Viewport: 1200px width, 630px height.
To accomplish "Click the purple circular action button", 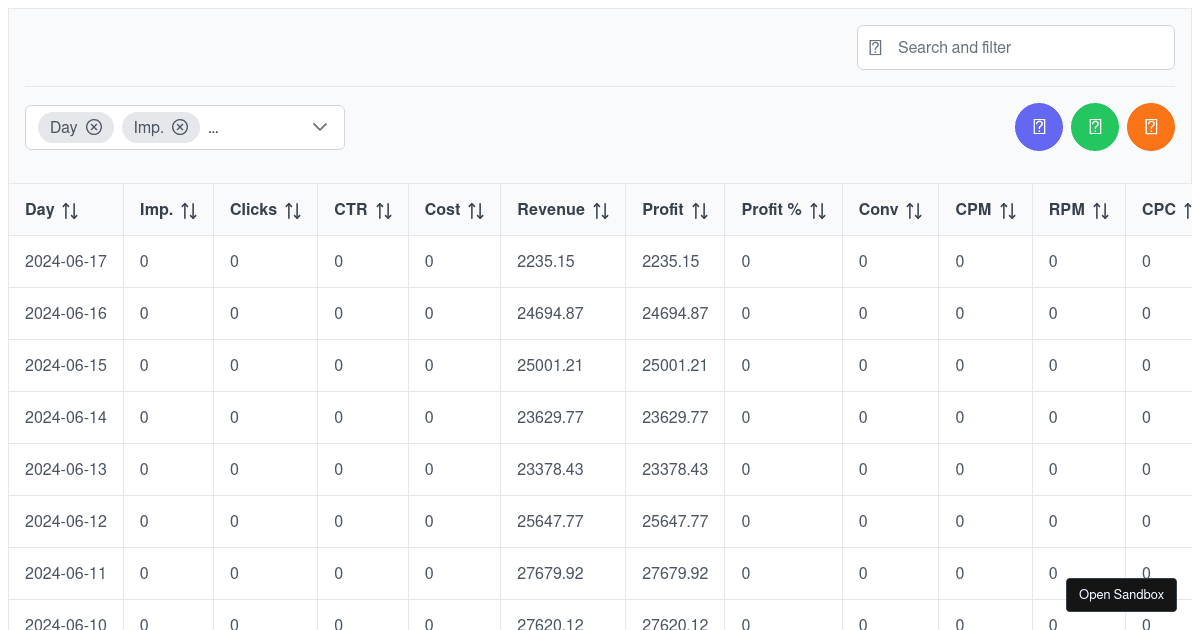I will (x=1038, y=127).
